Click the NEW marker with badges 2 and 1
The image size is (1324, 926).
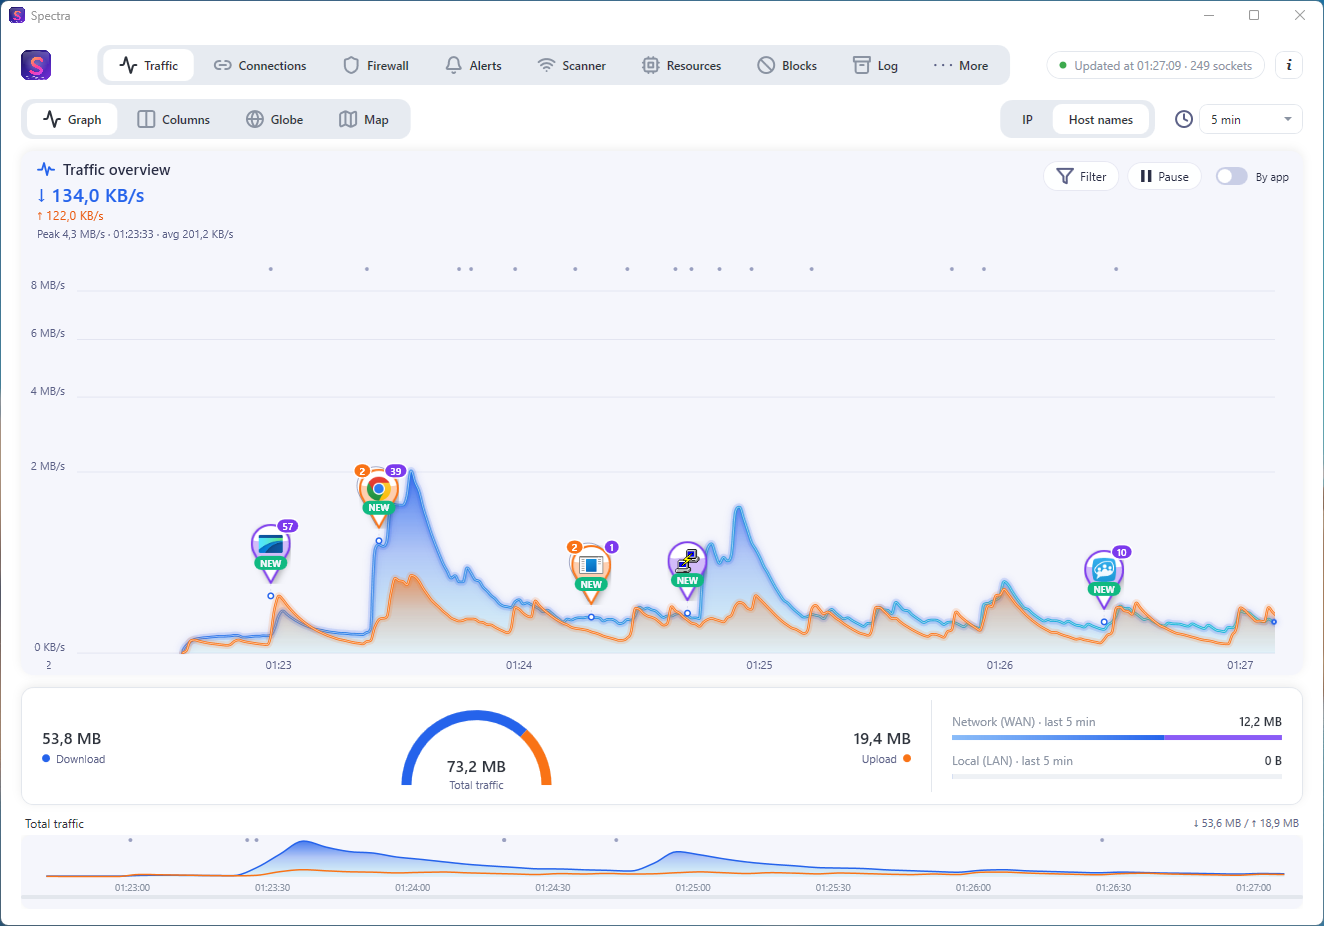(x=591, y=572)
